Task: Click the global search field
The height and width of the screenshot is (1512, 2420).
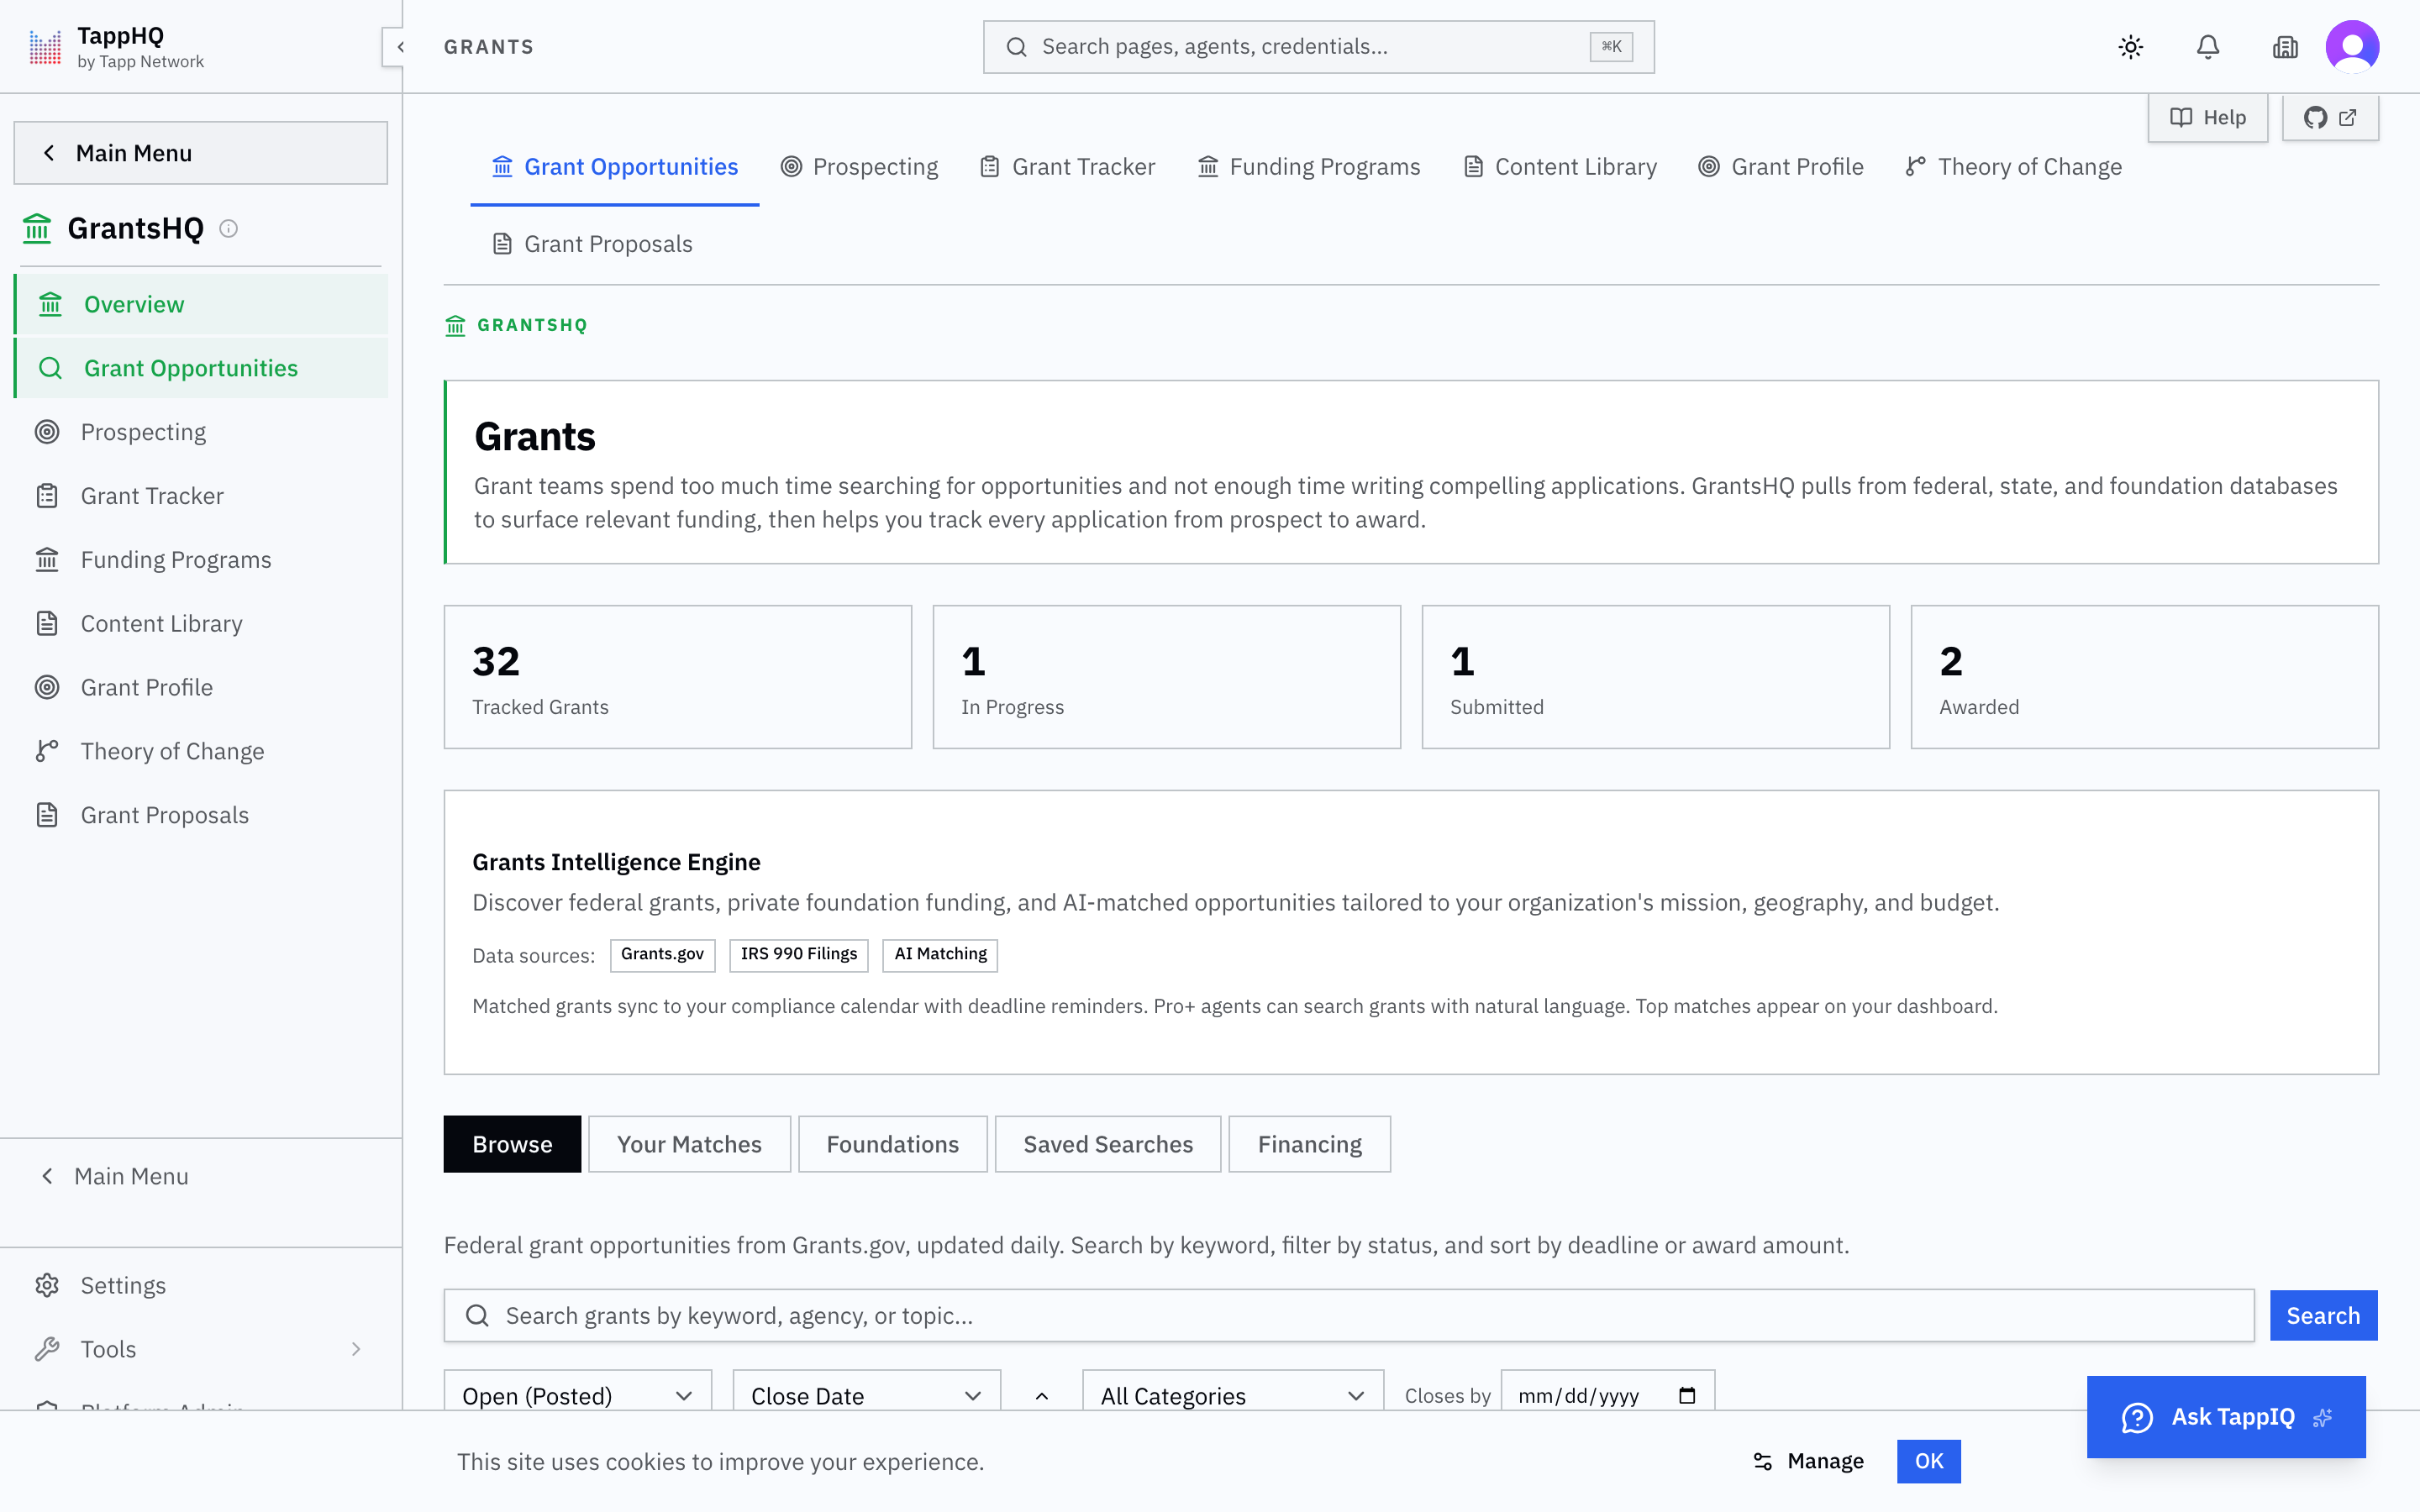Action: click(x=1318, y=47)
